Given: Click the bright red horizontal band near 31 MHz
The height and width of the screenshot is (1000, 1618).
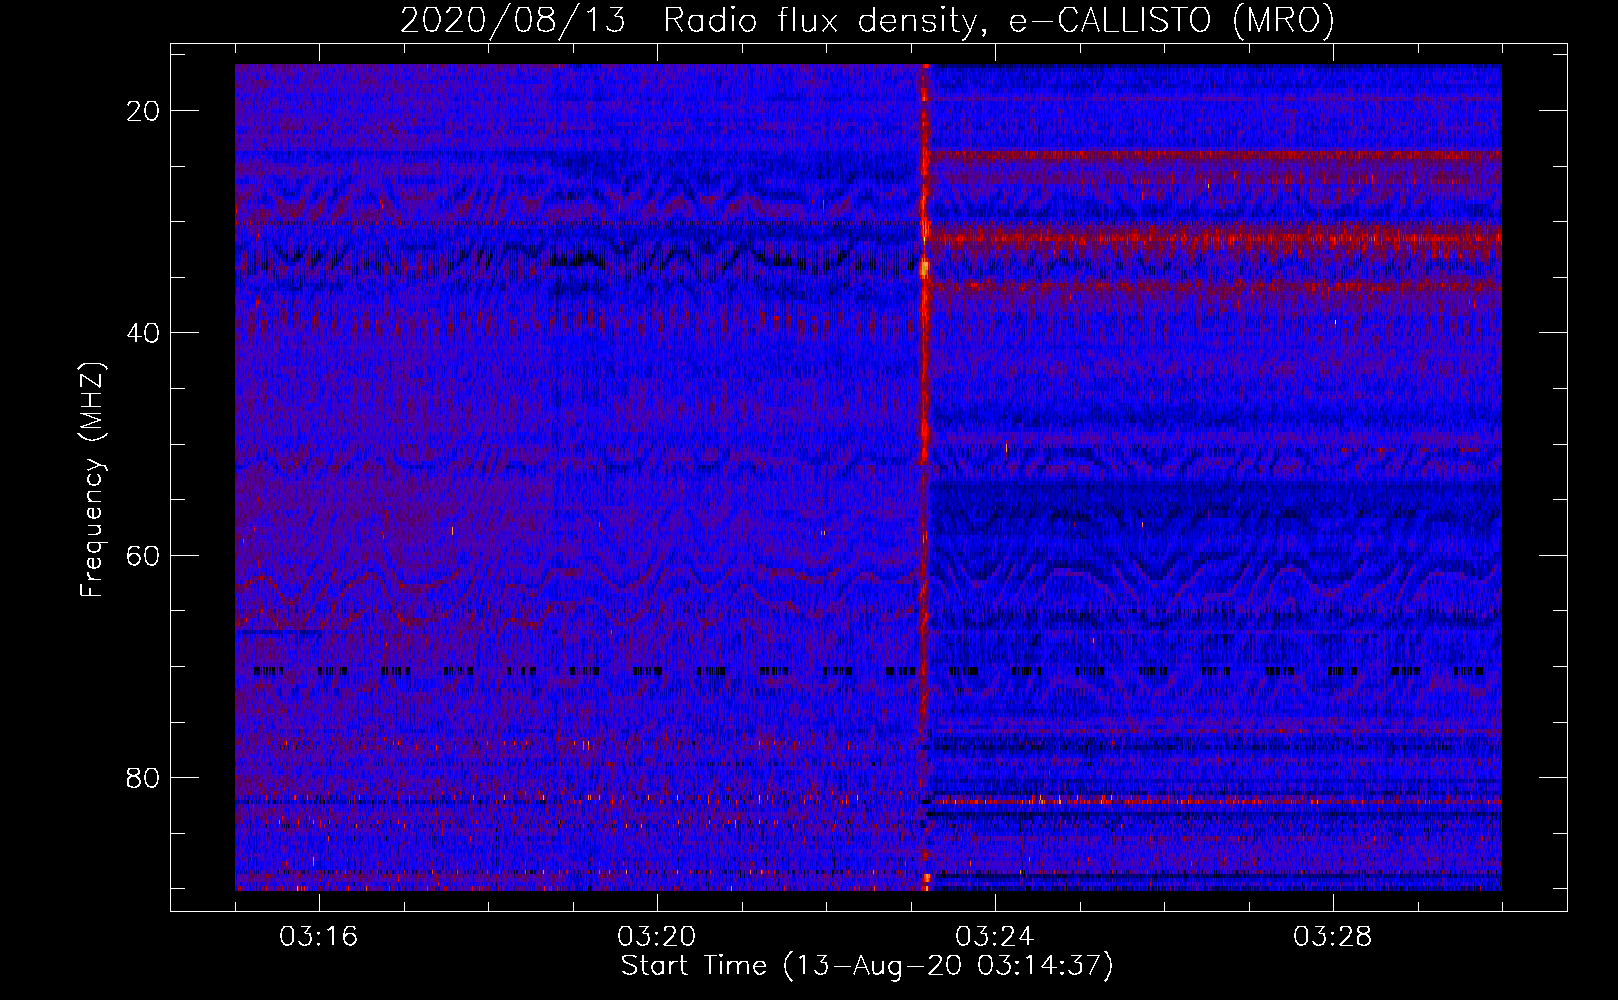Looking at the screenshot, I should pos(1215,238).
